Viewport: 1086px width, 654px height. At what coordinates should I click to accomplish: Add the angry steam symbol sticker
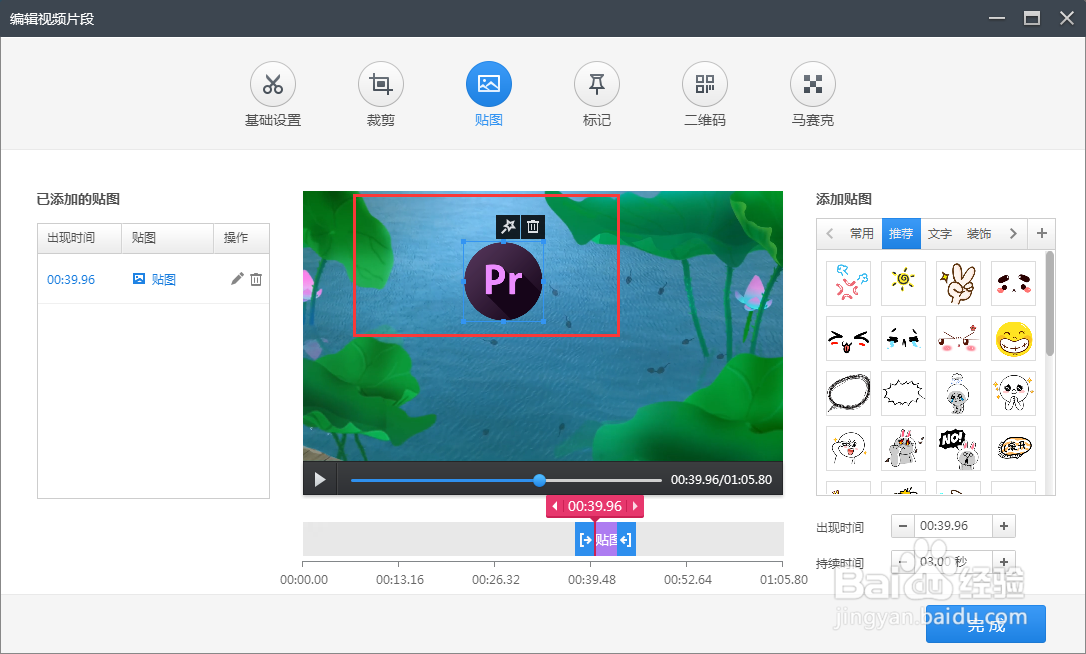click(848, 283)
